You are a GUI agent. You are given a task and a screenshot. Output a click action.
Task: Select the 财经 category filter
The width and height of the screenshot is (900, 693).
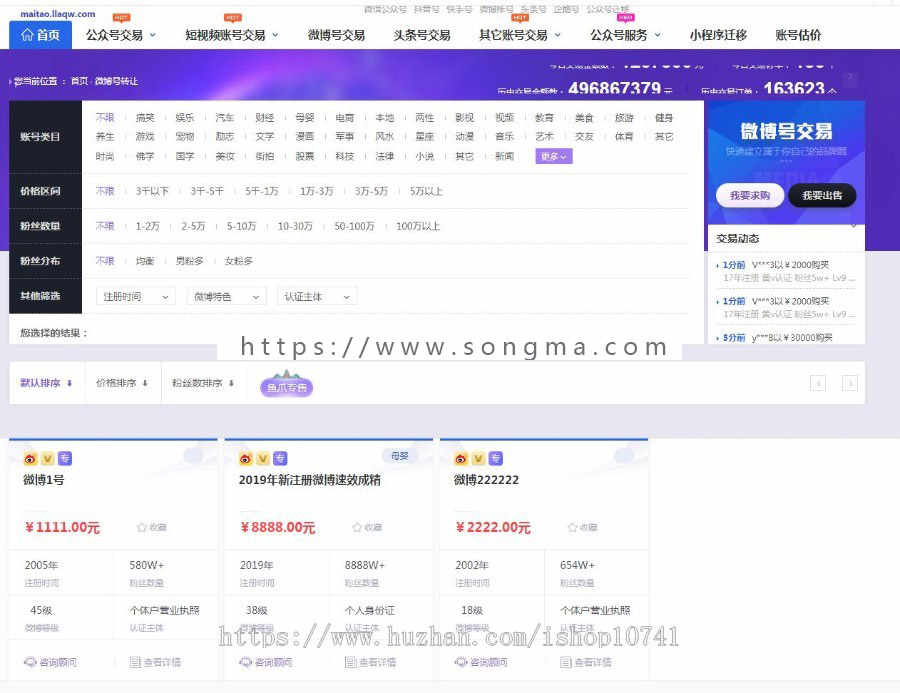[265, 117]
